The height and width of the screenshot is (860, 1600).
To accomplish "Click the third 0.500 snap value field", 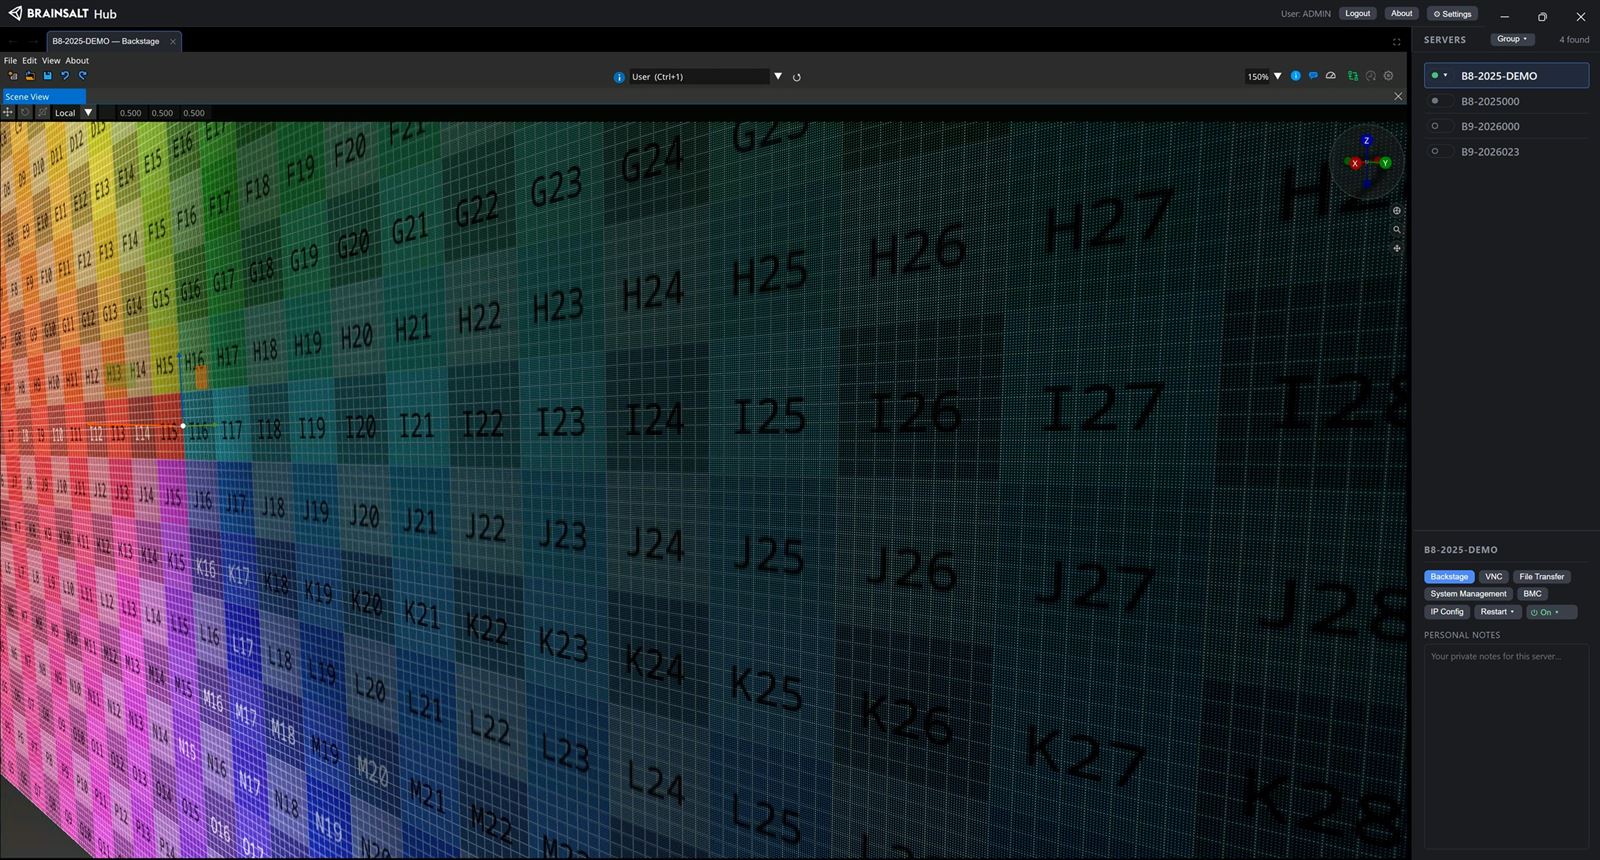I will pyautogui.click(x=194, y=113).
